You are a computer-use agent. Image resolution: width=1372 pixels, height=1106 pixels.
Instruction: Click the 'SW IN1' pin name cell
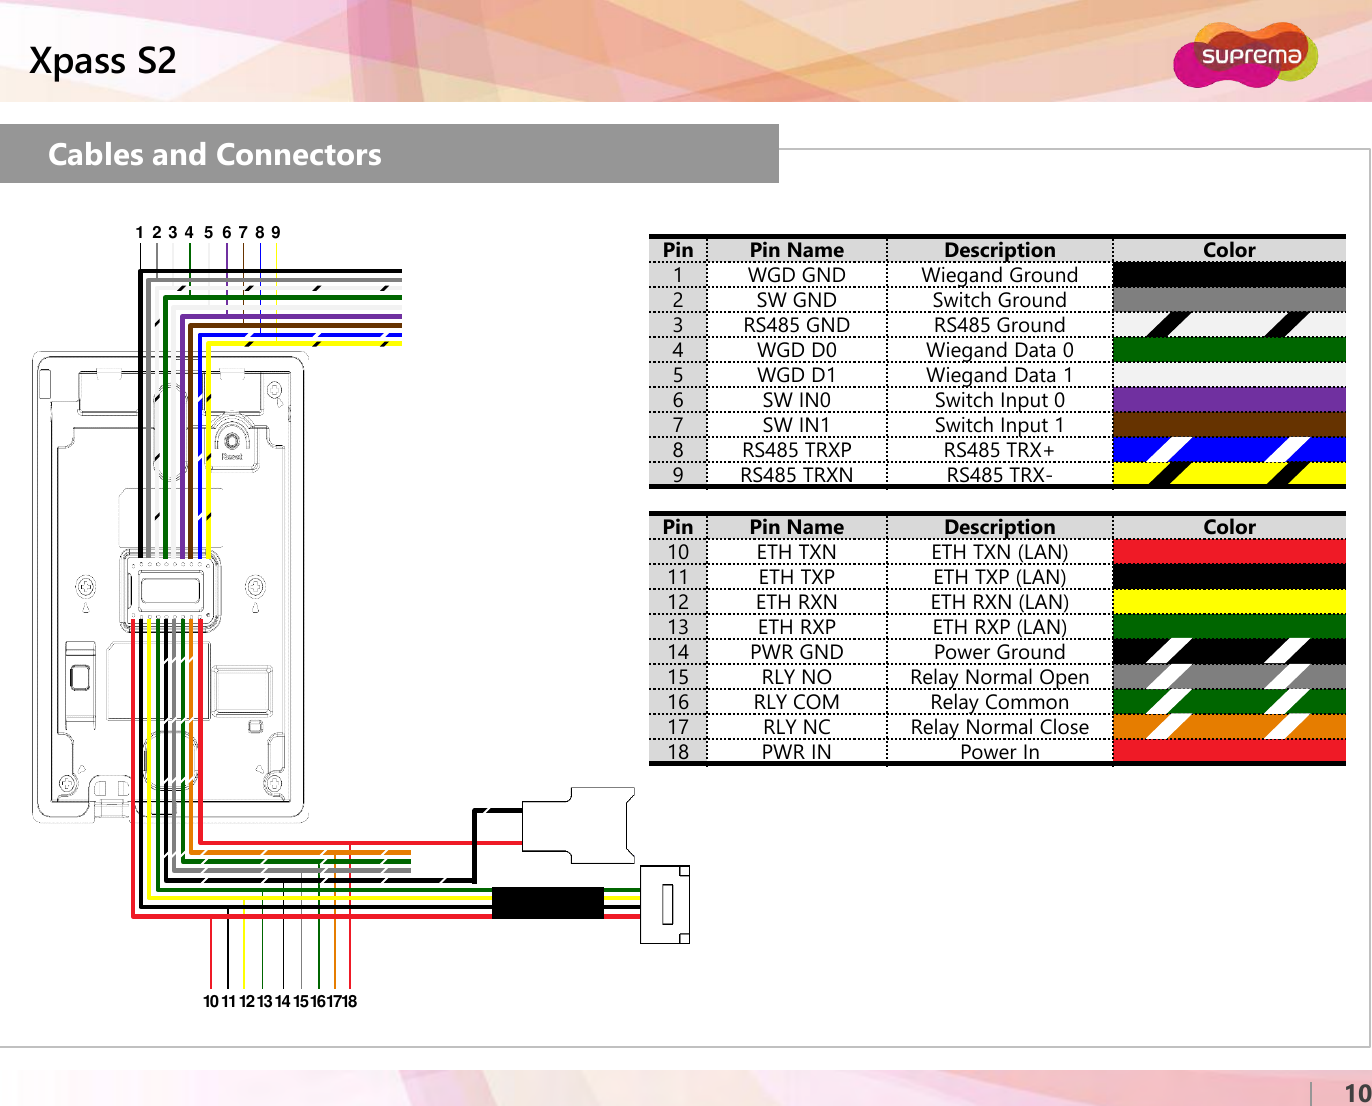click(x=797, y=425)
